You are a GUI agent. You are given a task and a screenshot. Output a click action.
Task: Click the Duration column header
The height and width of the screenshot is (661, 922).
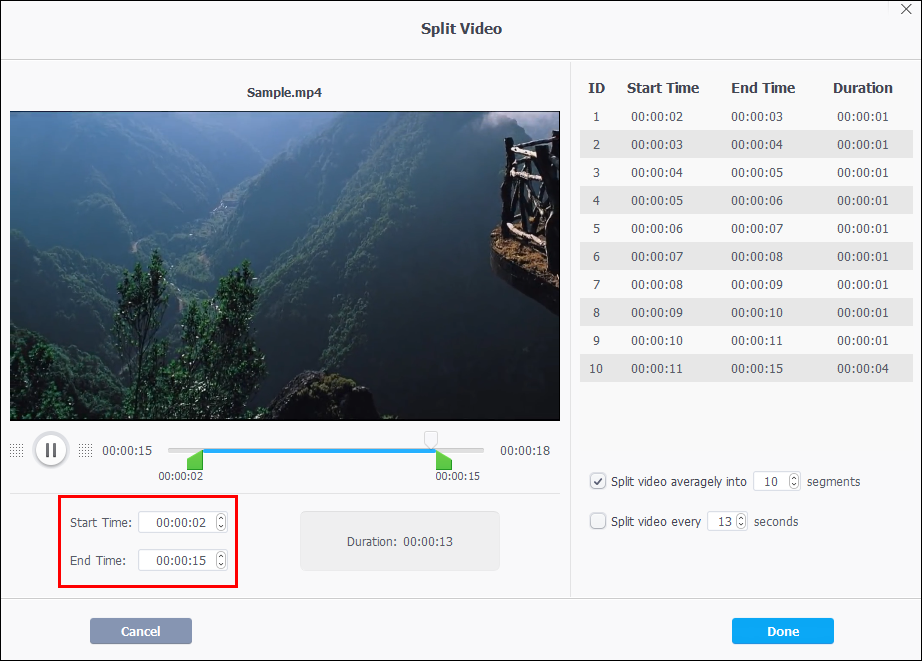(x=863, y=88)
